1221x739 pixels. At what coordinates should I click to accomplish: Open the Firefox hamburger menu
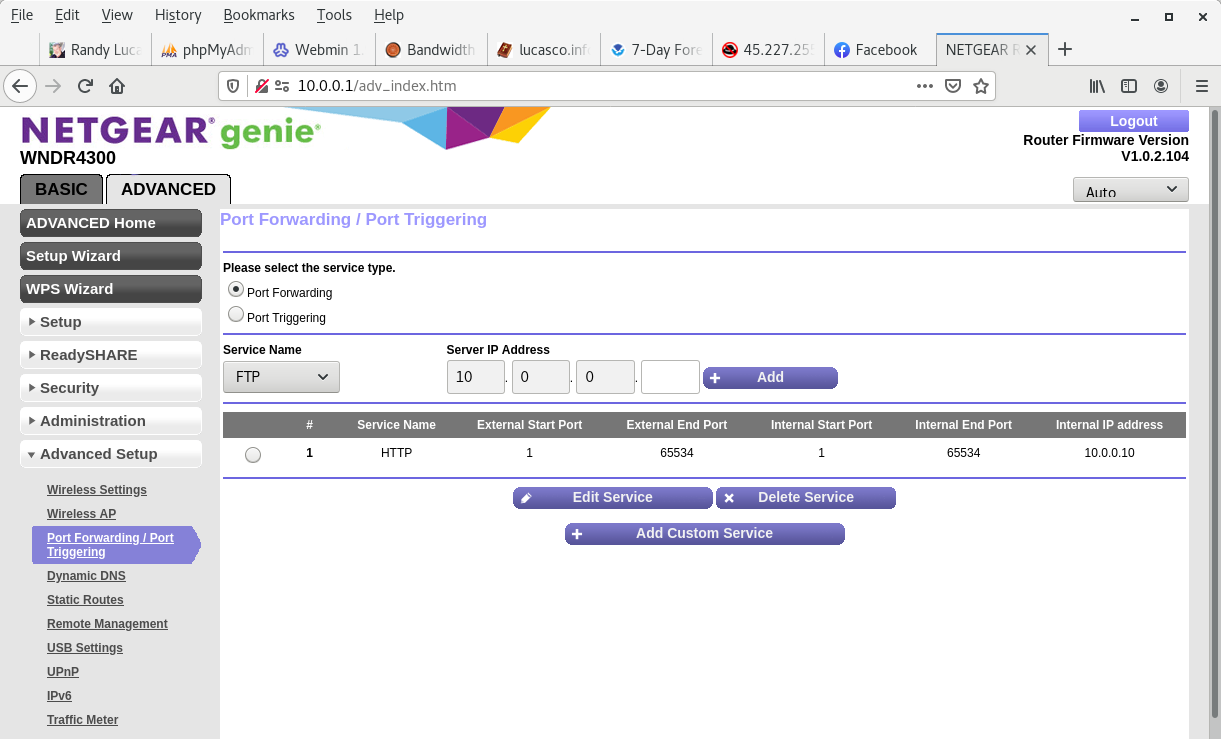[x=1201, y=86]
